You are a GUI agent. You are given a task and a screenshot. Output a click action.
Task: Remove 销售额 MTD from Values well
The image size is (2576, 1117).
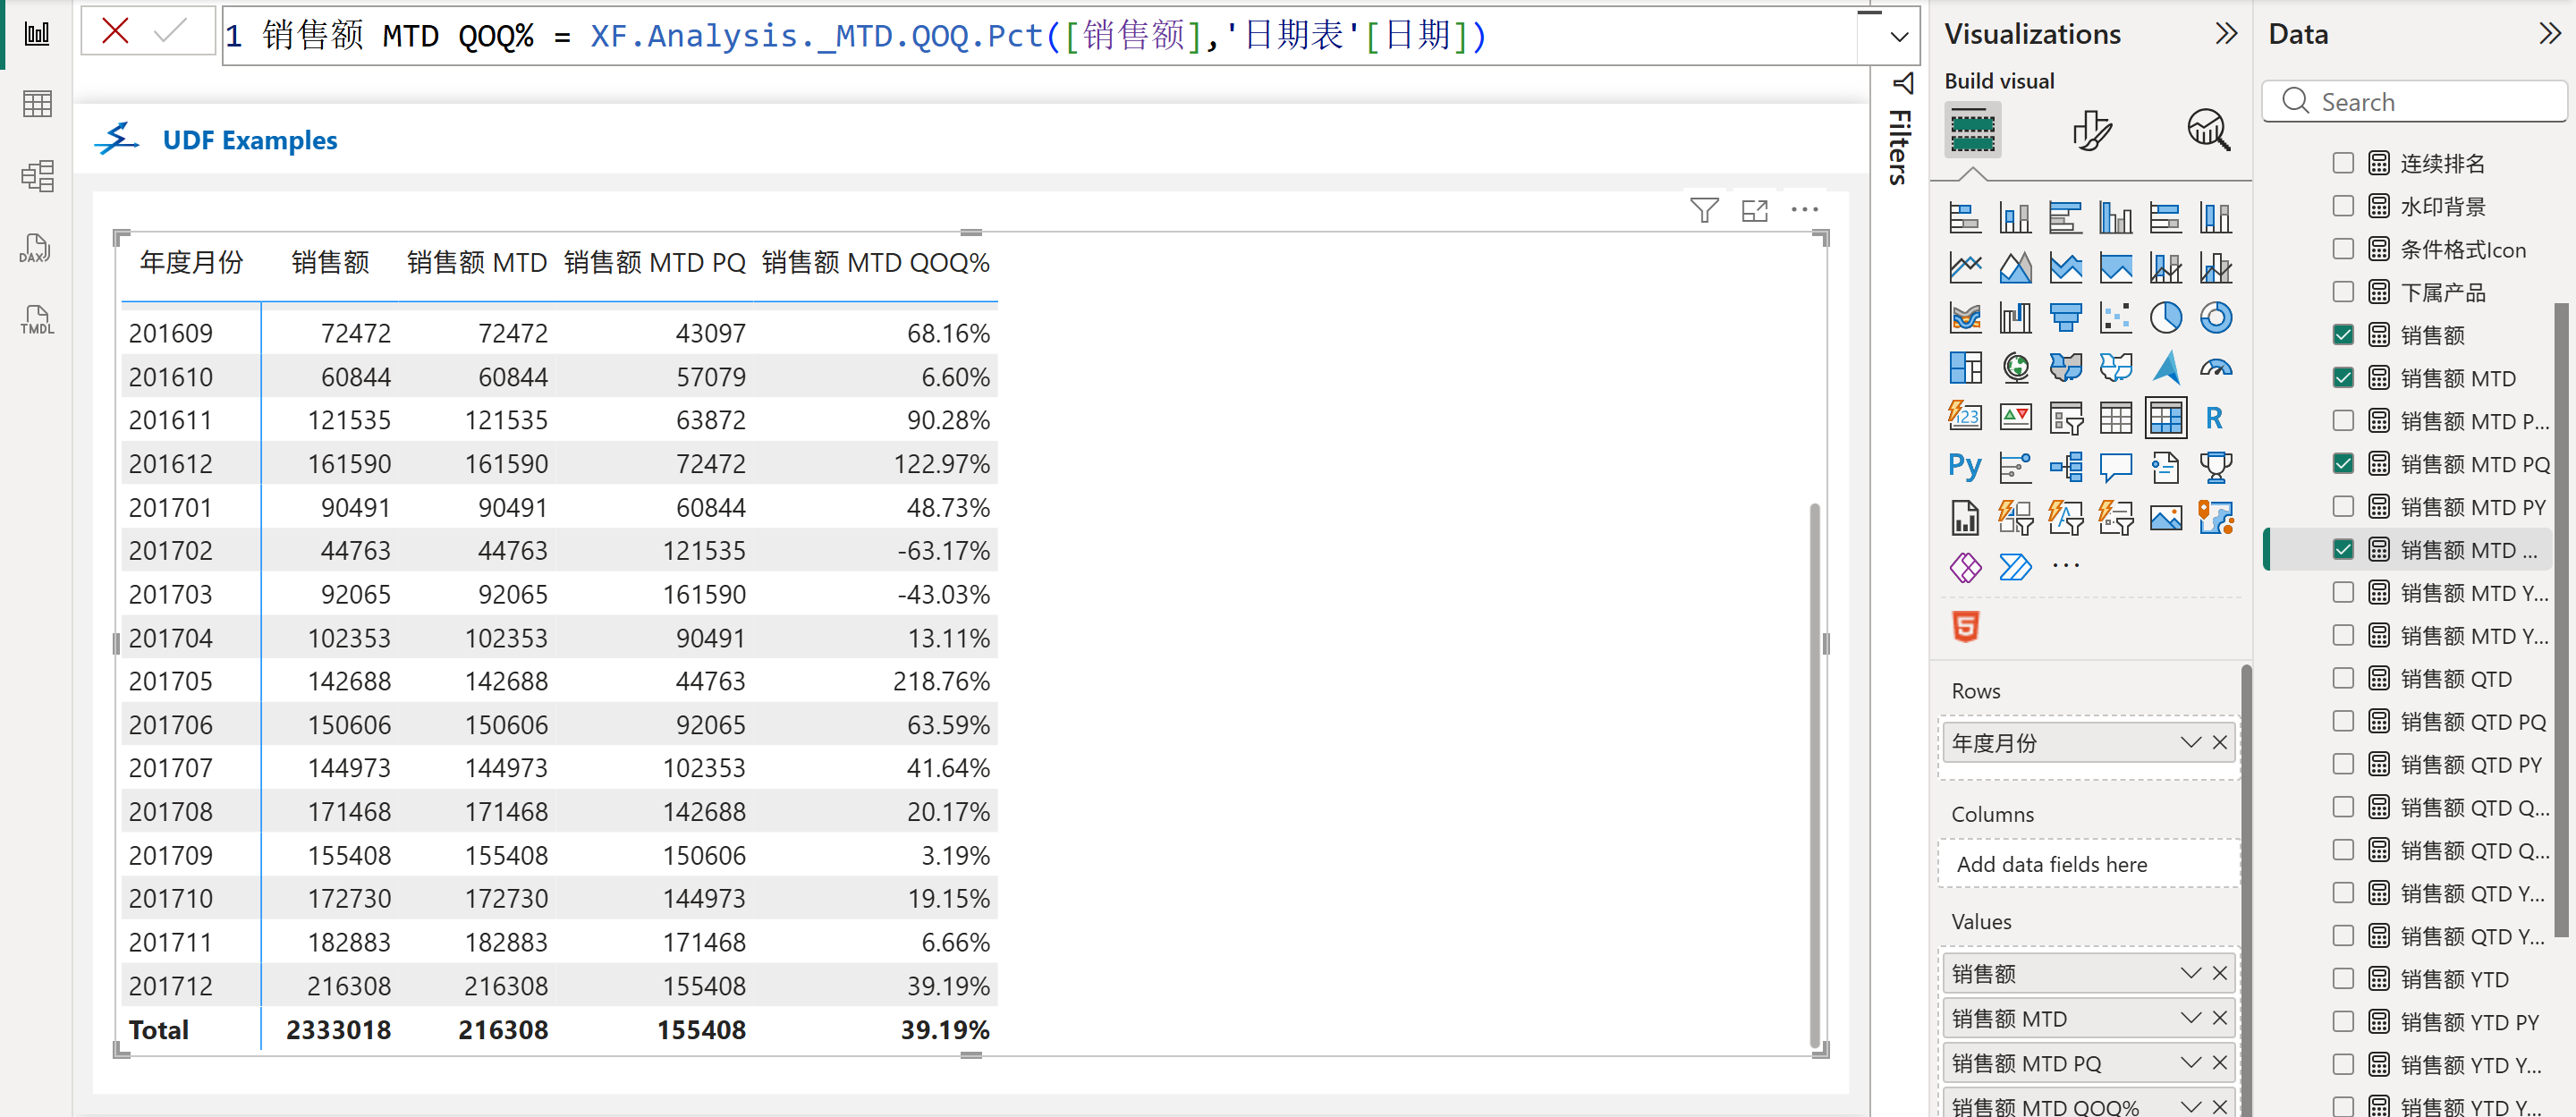[x=2220, y=1018]
